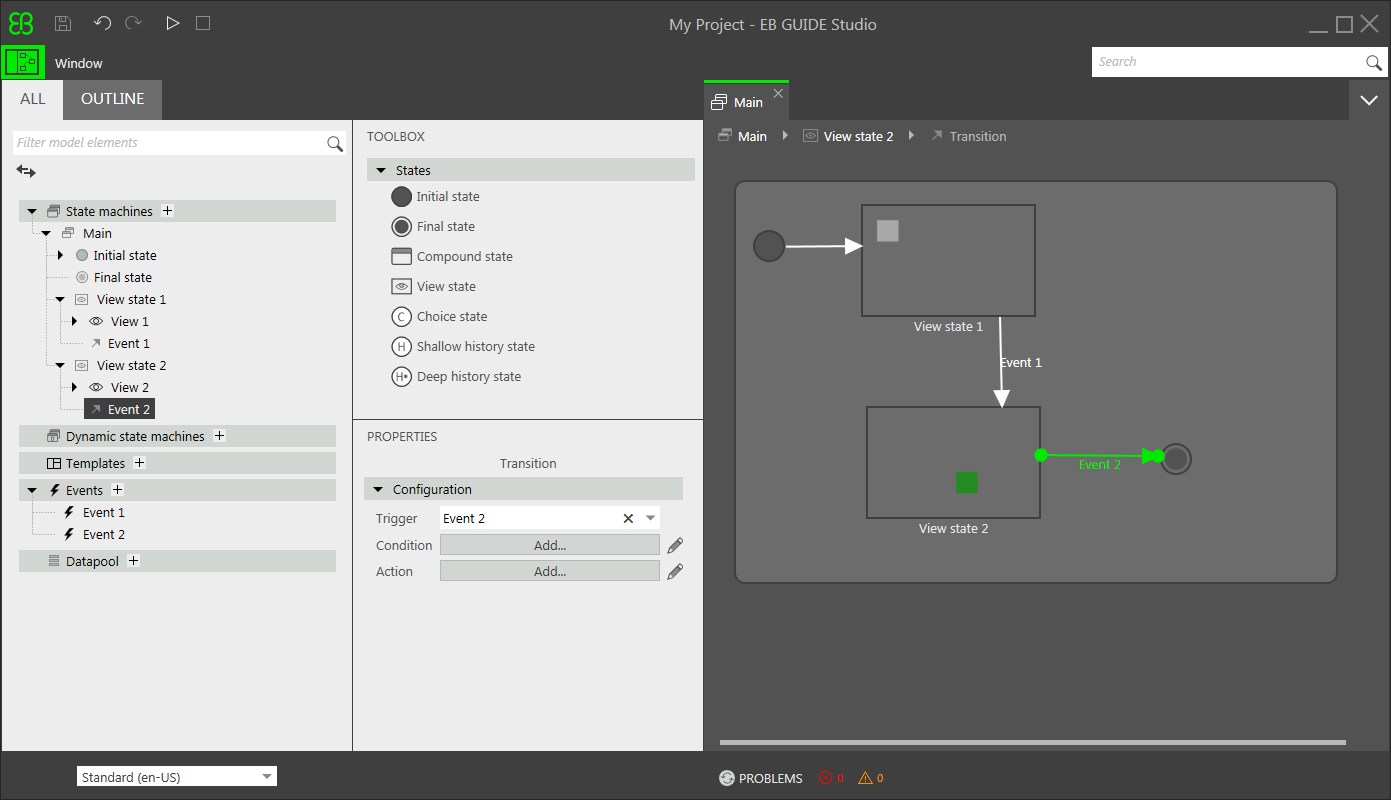Switch to the ALL tab
Image resolution: width=1391 pixels, height=800 pixels.
coord(33,99)
